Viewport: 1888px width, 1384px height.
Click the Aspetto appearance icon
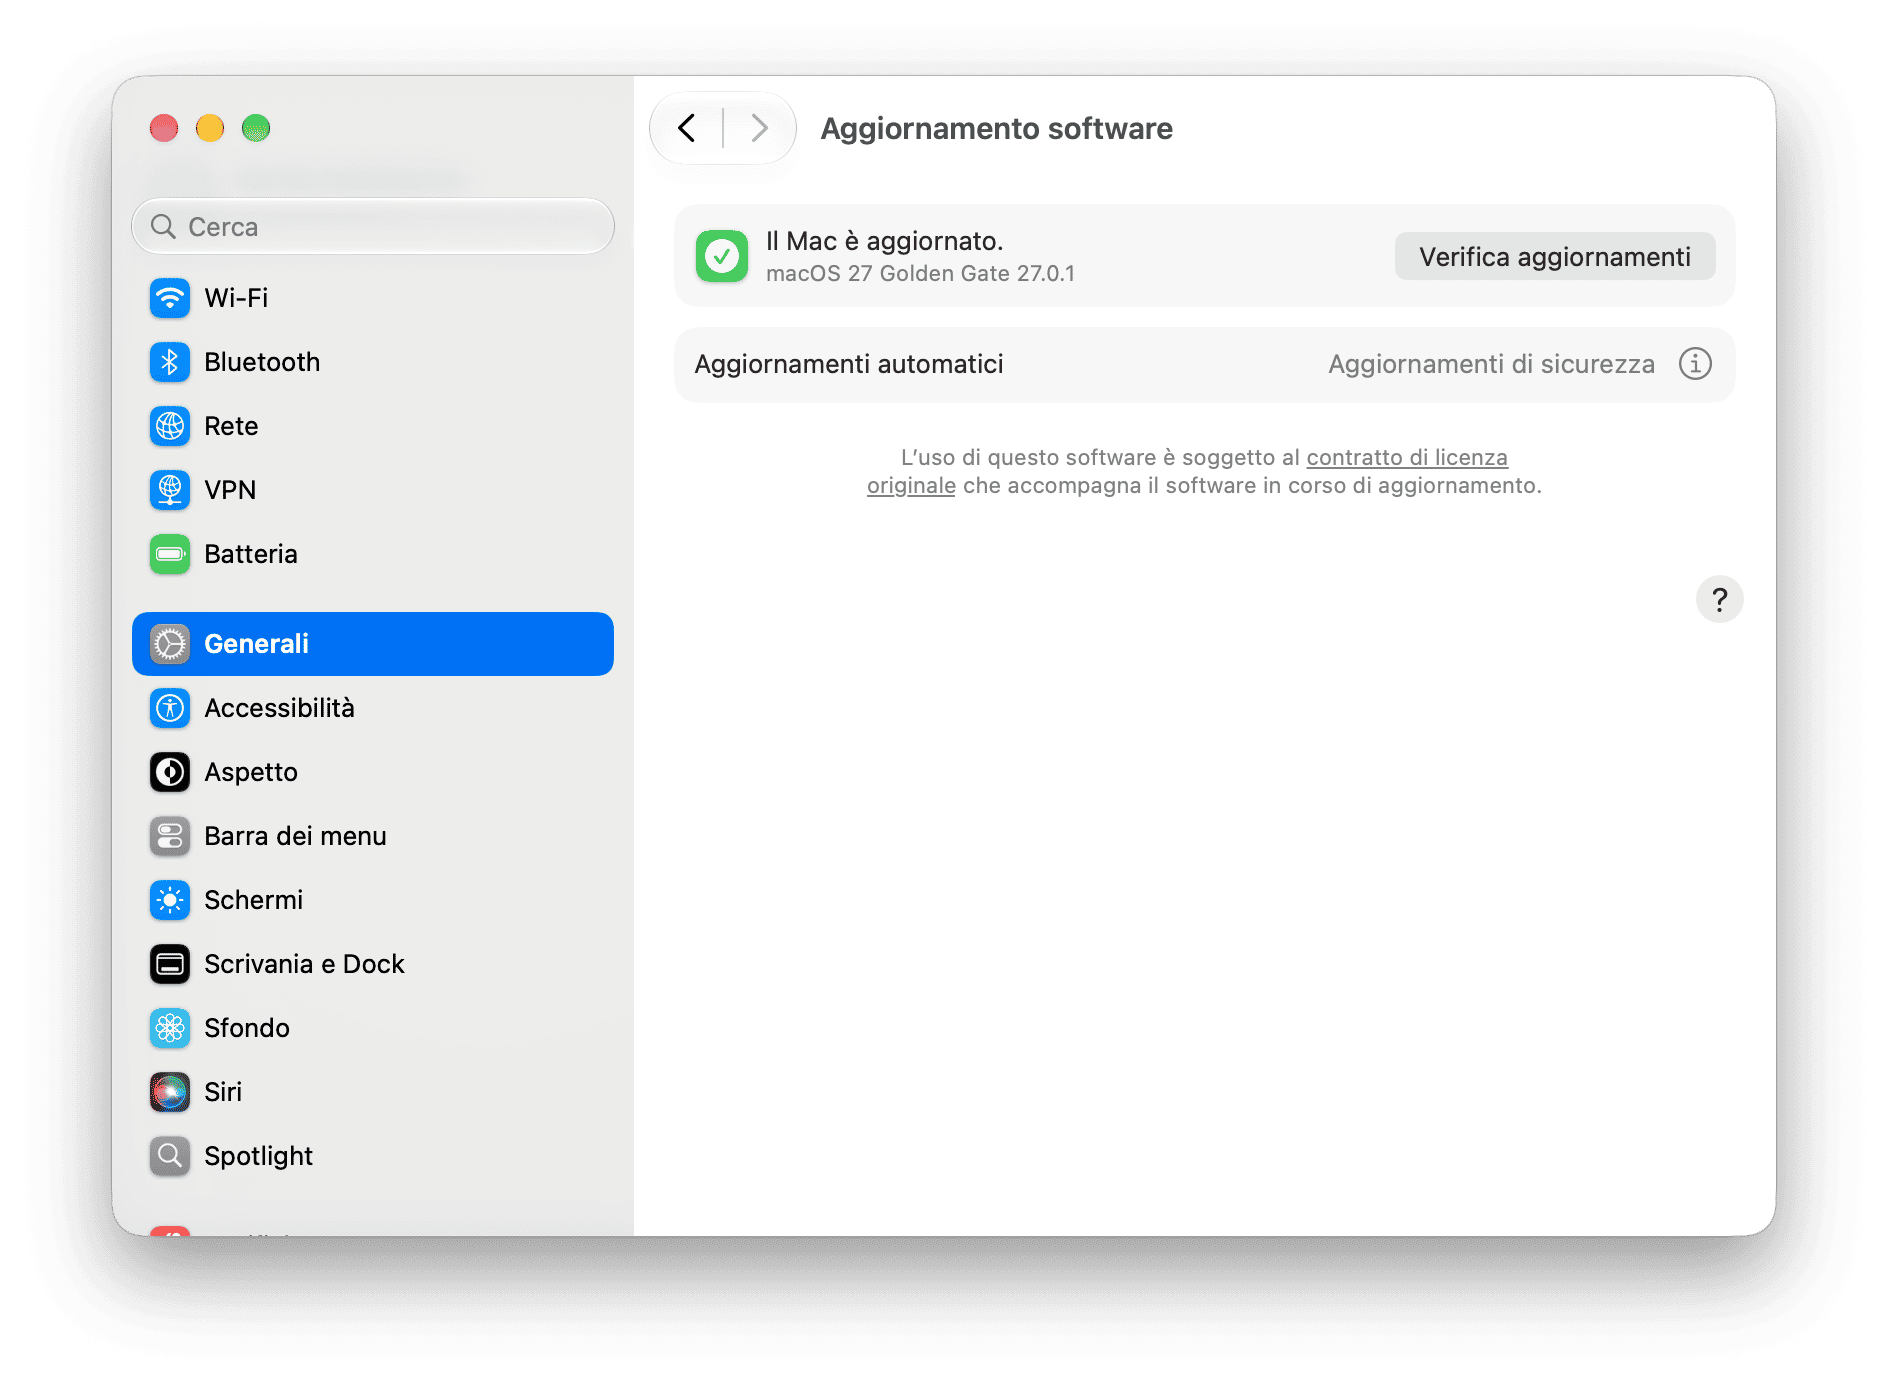pos(170,772)
